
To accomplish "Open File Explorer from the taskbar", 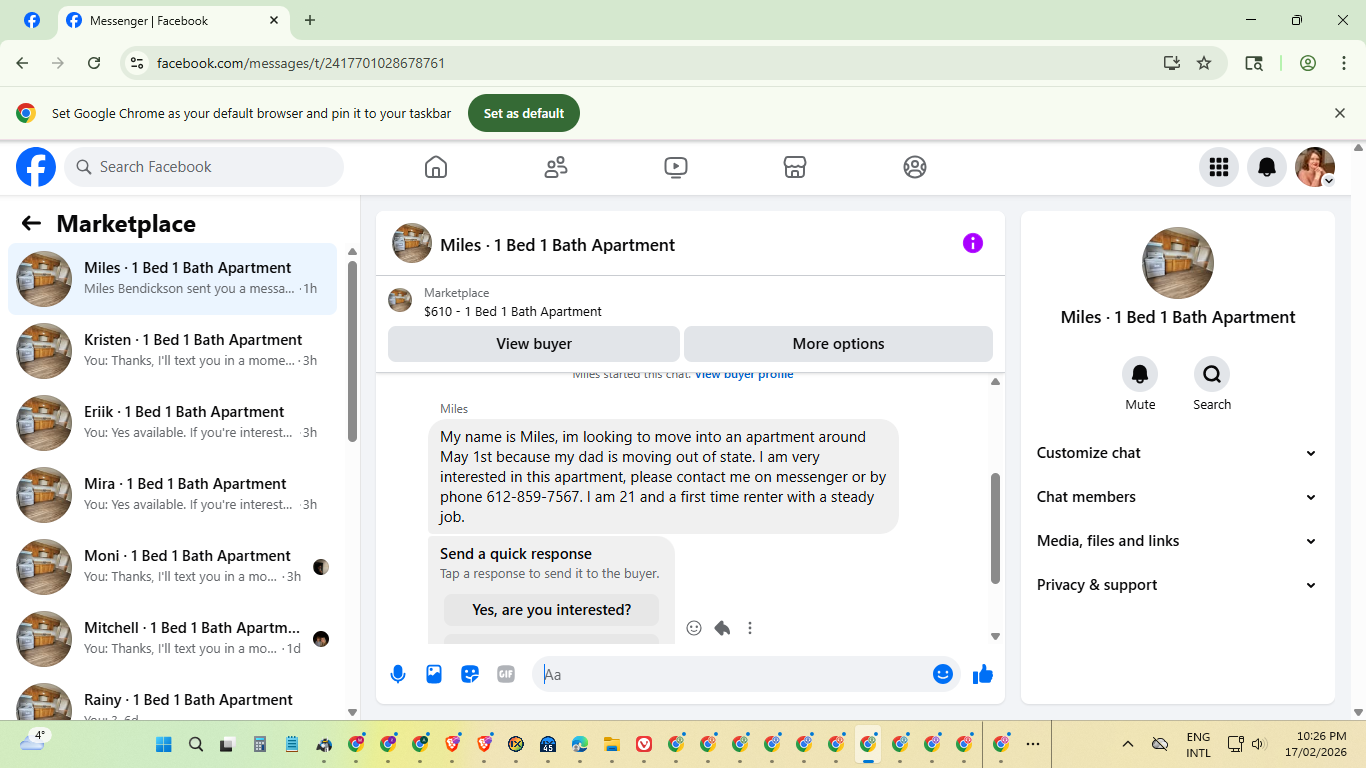I will pyautogui.click(x=612, y=744).
